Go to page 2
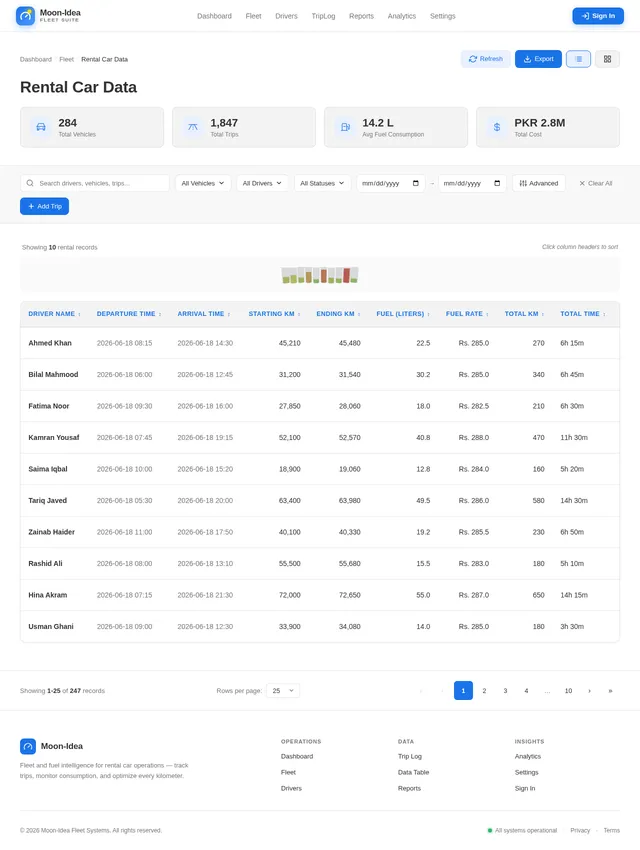Image resolution: width=640 pixels, height=850 pixels. click(484, 691)
